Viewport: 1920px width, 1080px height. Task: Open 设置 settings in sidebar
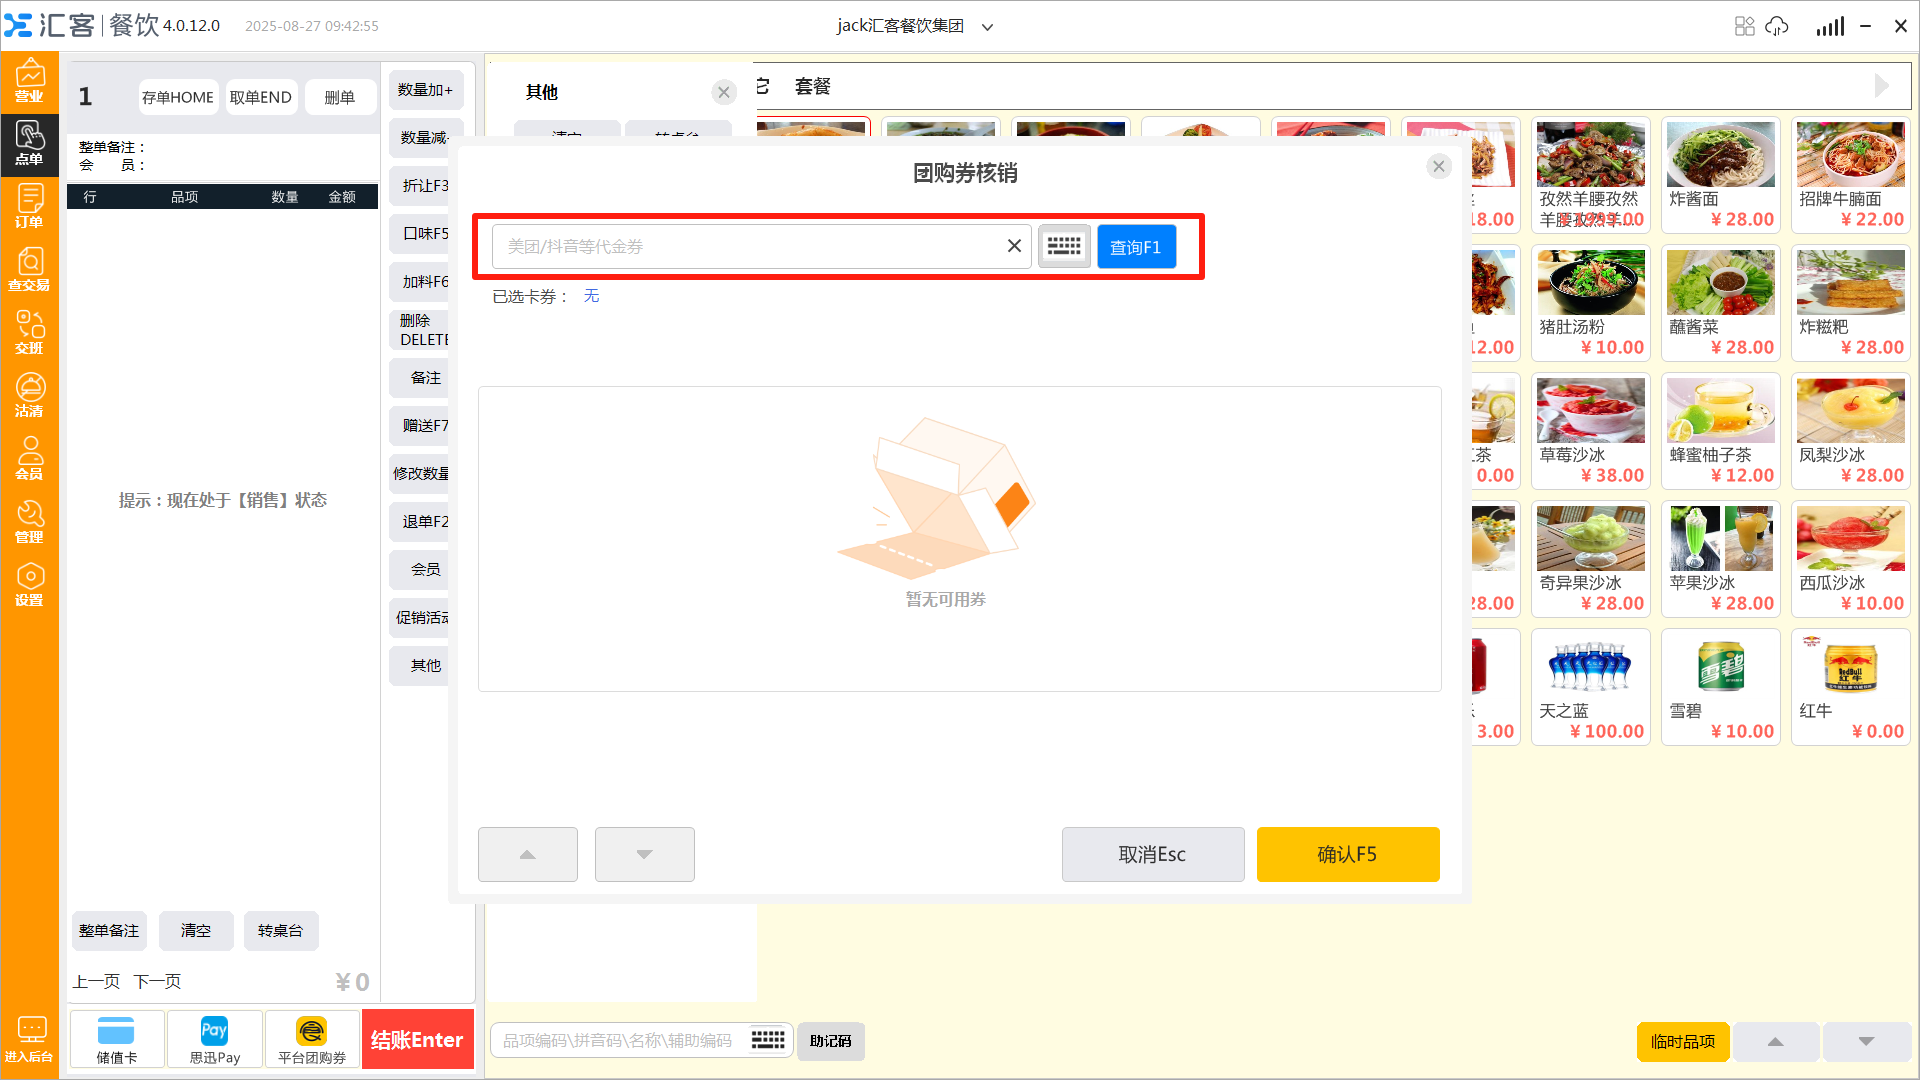click(29, 585)
